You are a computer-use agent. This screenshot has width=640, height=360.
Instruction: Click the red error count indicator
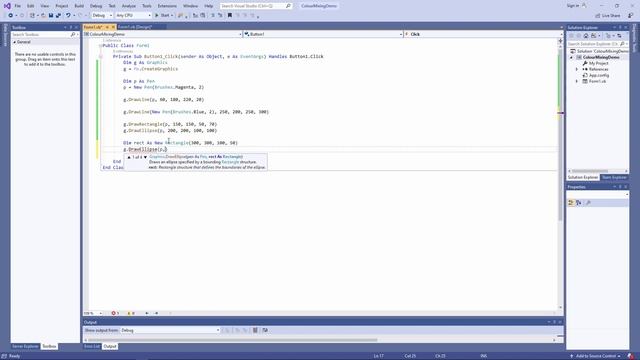point(116,313)
